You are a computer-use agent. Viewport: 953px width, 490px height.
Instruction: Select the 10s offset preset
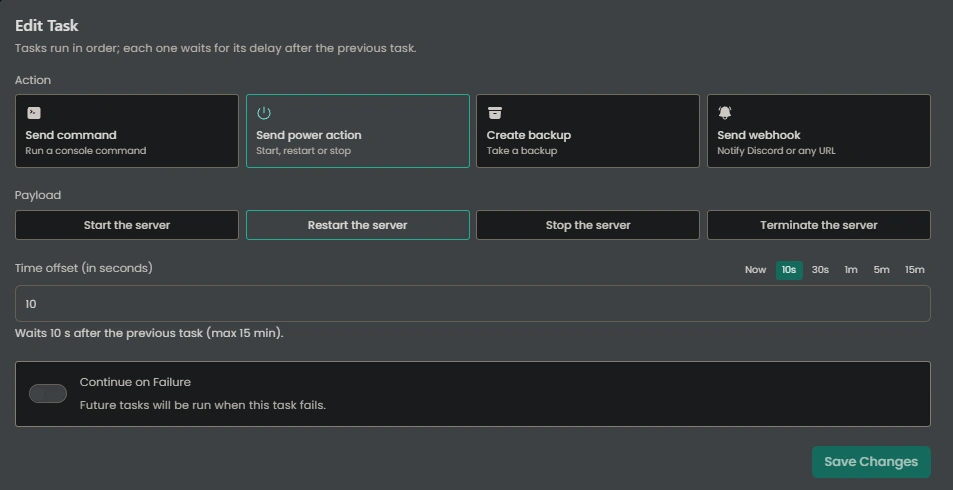pos(789,270)
